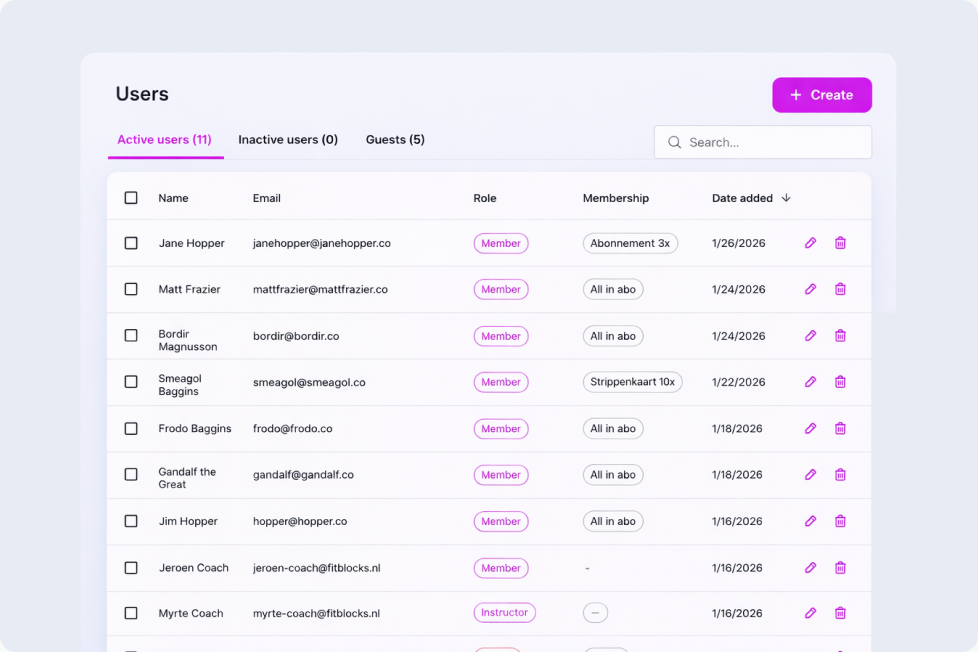Sort by the Email column header
The image size is (978, 652).
pyautogui.click(x=266, y=198)
